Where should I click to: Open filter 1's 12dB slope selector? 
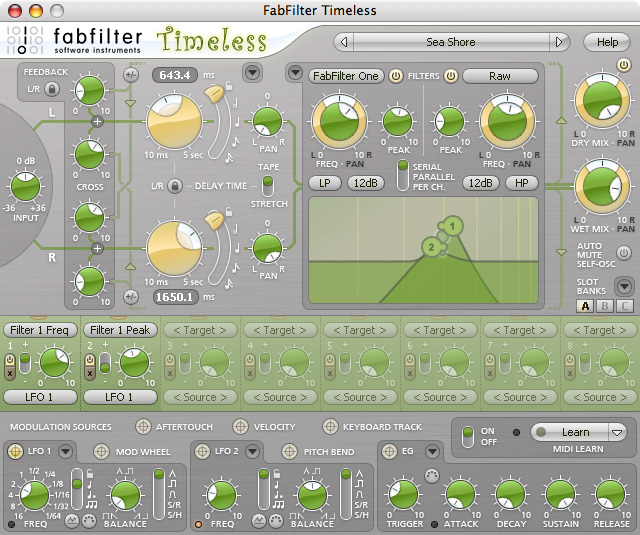coord(365,183)
